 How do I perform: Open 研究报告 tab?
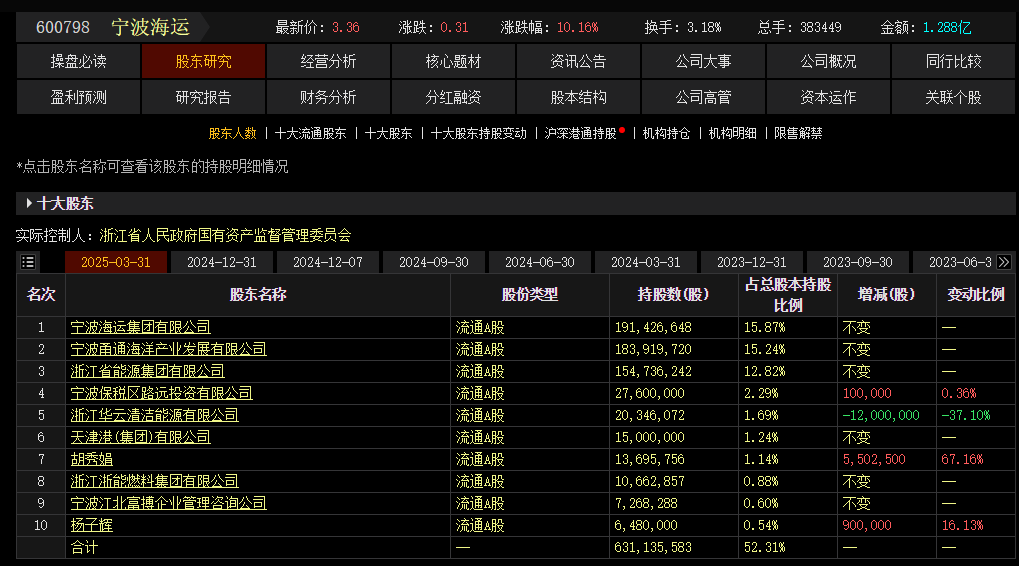tap(203, 97)
